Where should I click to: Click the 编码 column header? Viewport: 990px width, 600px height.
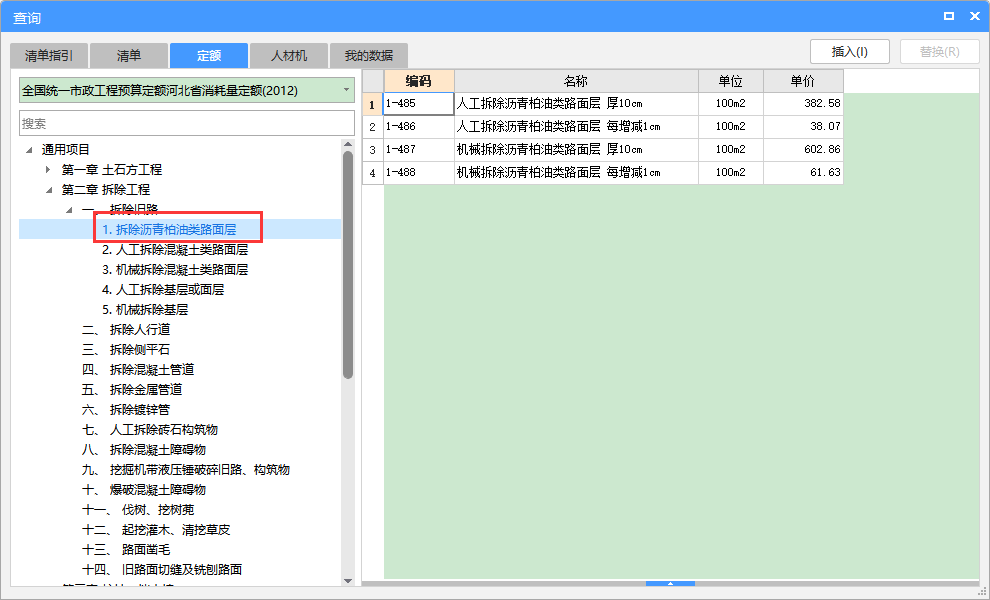419,81
